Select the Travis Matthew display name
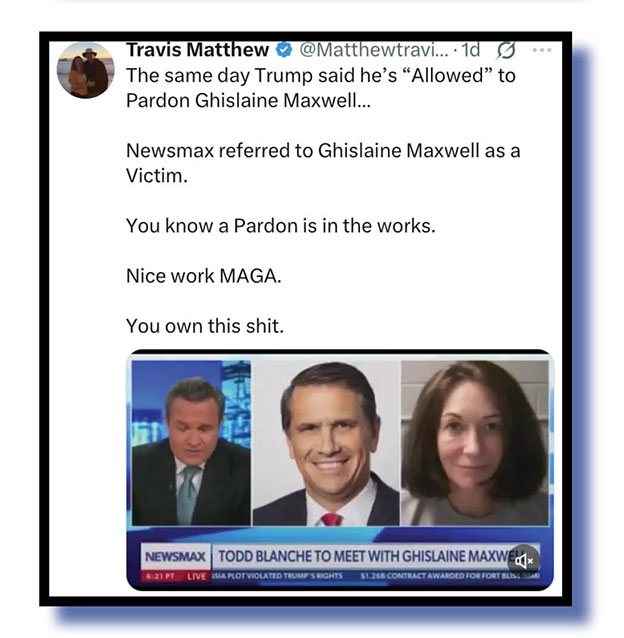Screen dimensions: 624x638 click(197, 50)
